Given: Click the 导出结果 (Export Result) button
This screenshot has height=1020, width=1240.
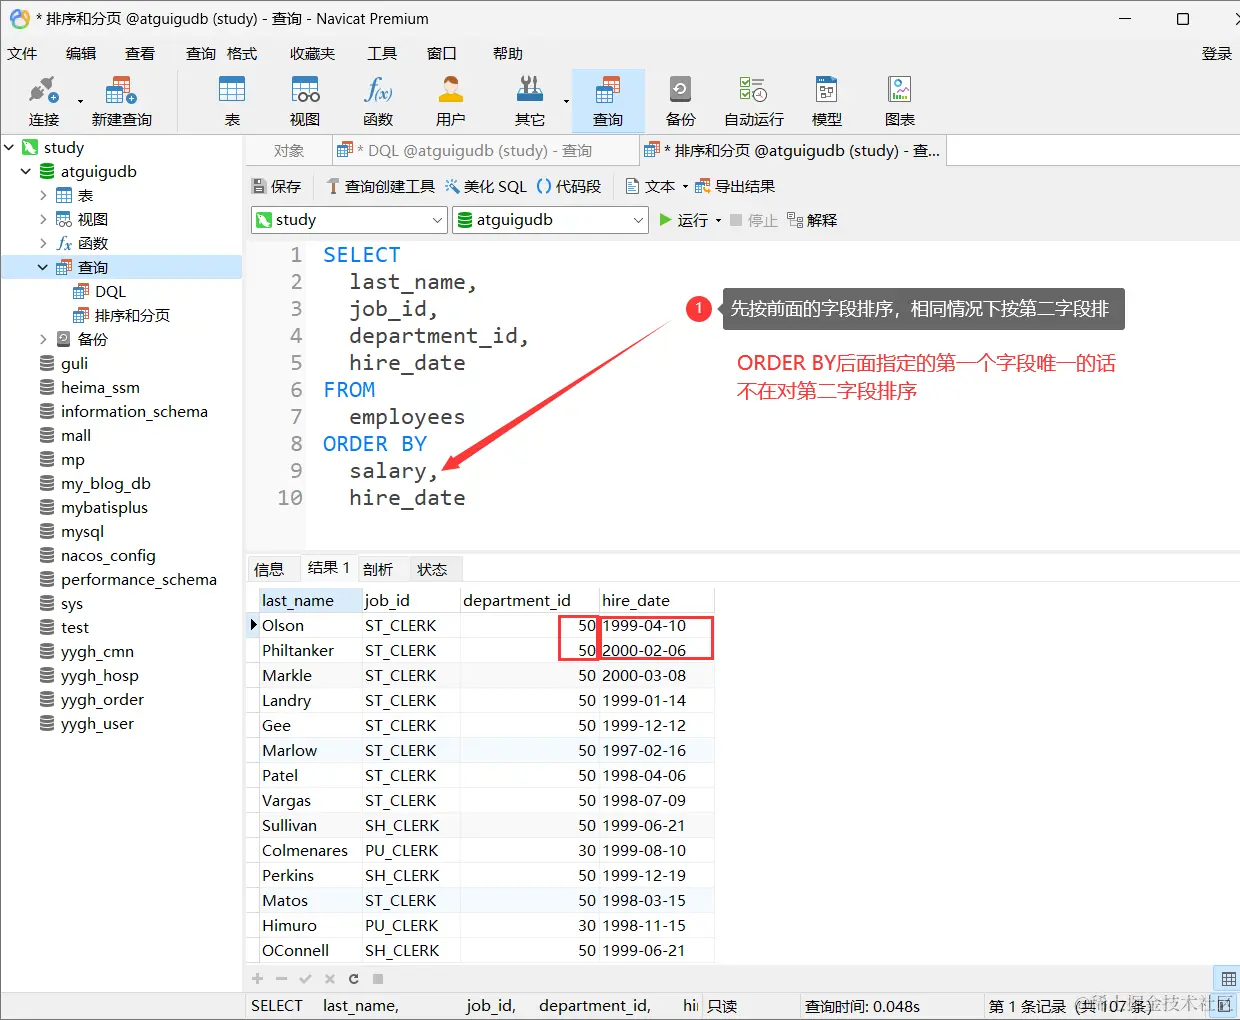Looking at the screenshot, I should pyautogui.click(x=735, y=186).
